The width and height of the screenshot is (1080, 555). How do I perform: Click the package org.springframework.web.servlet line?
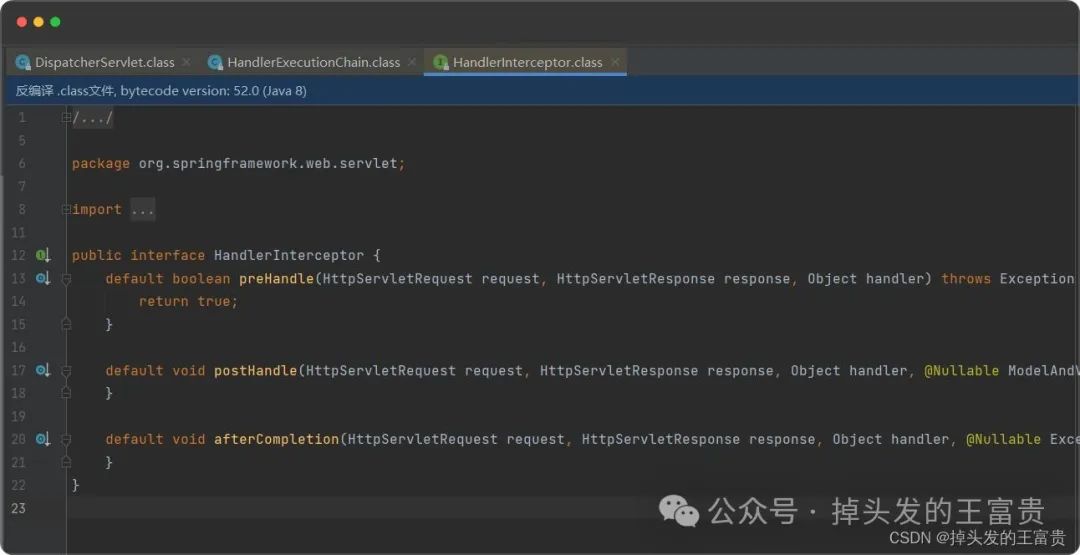239,164
